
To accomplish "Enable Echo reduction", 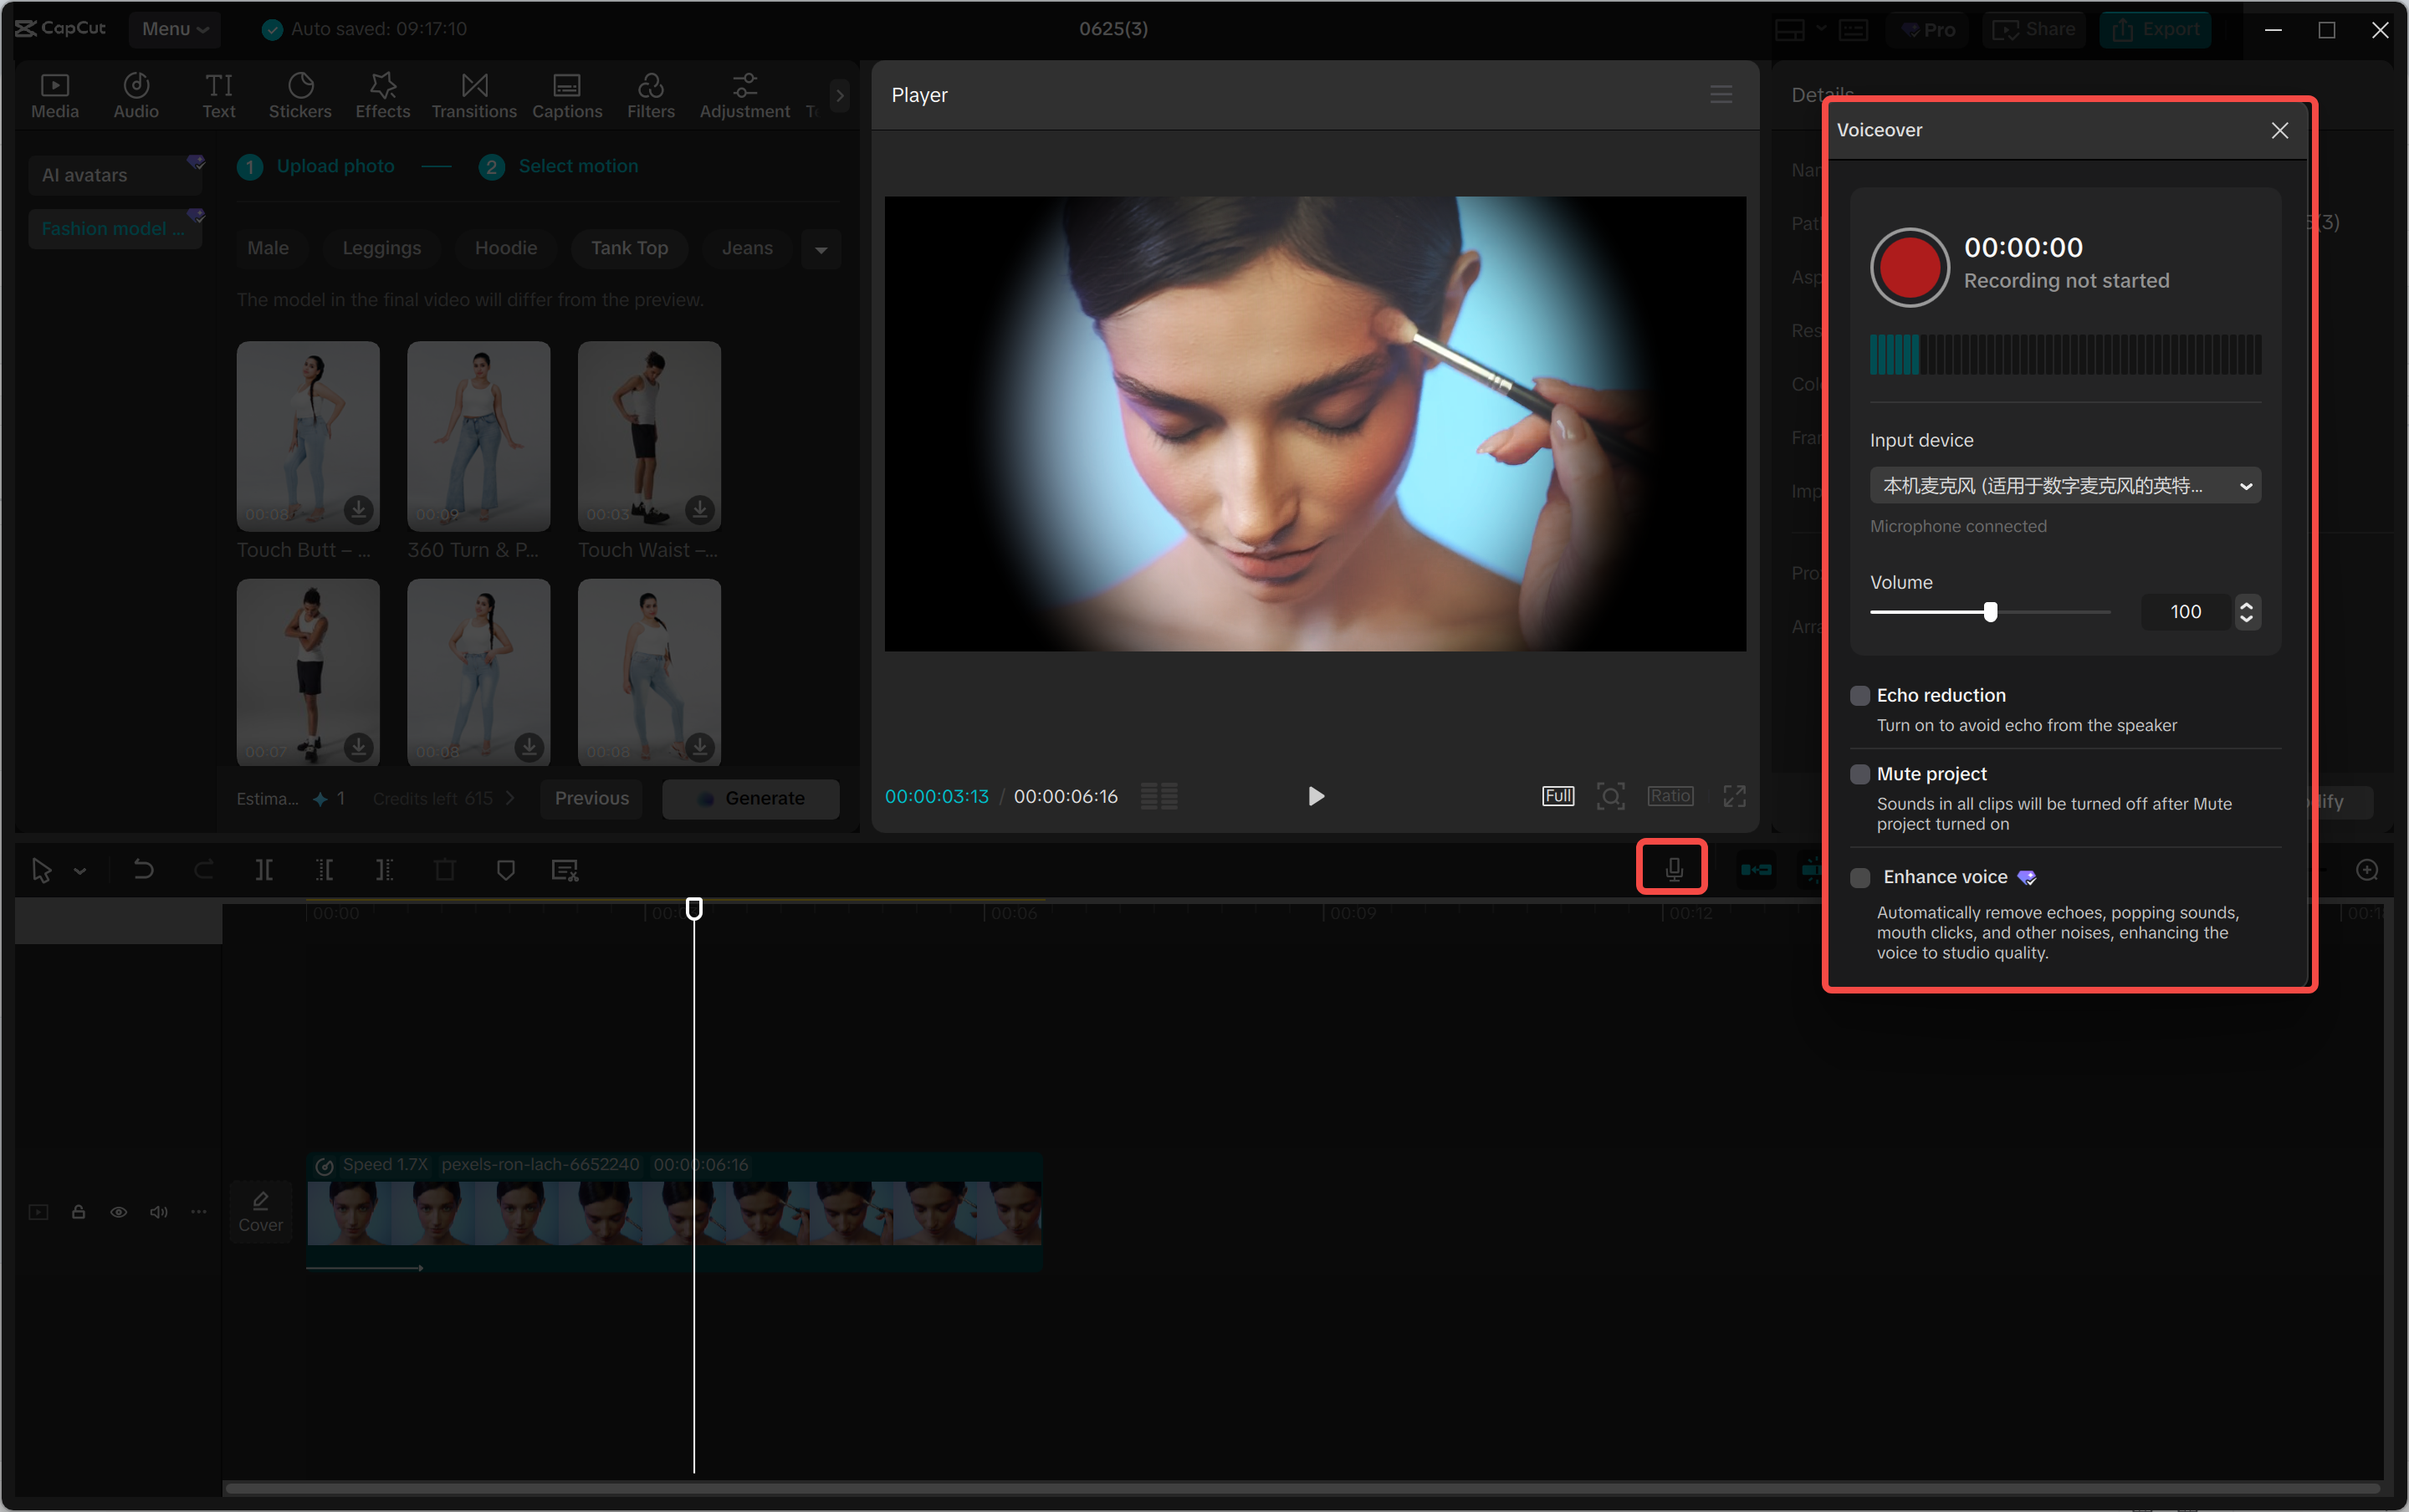I will click(x=1860, y=695).
